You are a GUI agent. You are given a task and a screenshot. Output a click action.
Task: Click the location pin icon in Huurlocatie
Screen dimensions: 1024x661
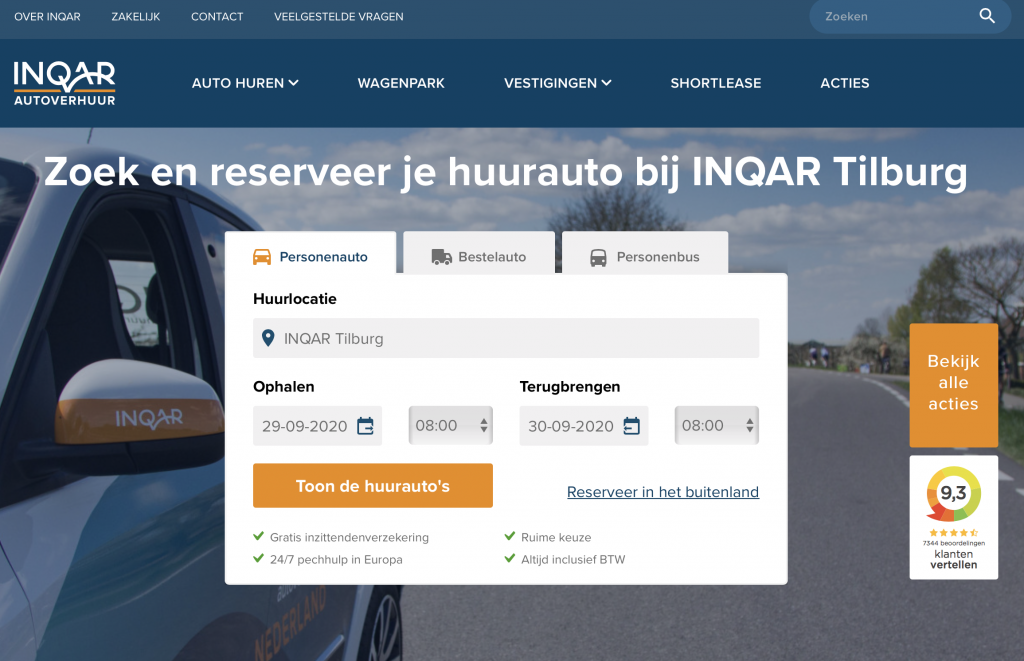[x=268, y=338]
